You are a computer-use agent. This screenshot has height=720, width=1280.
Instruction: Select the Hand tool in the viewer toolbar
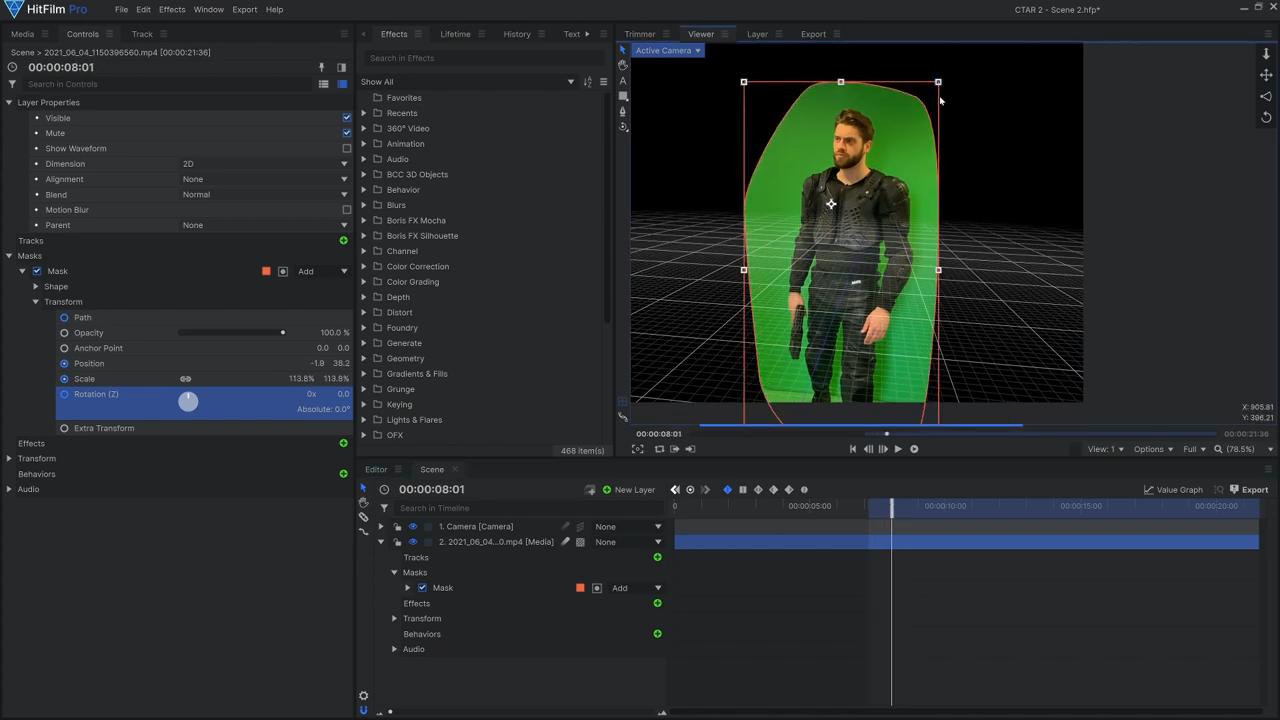(x=623, y=65)
